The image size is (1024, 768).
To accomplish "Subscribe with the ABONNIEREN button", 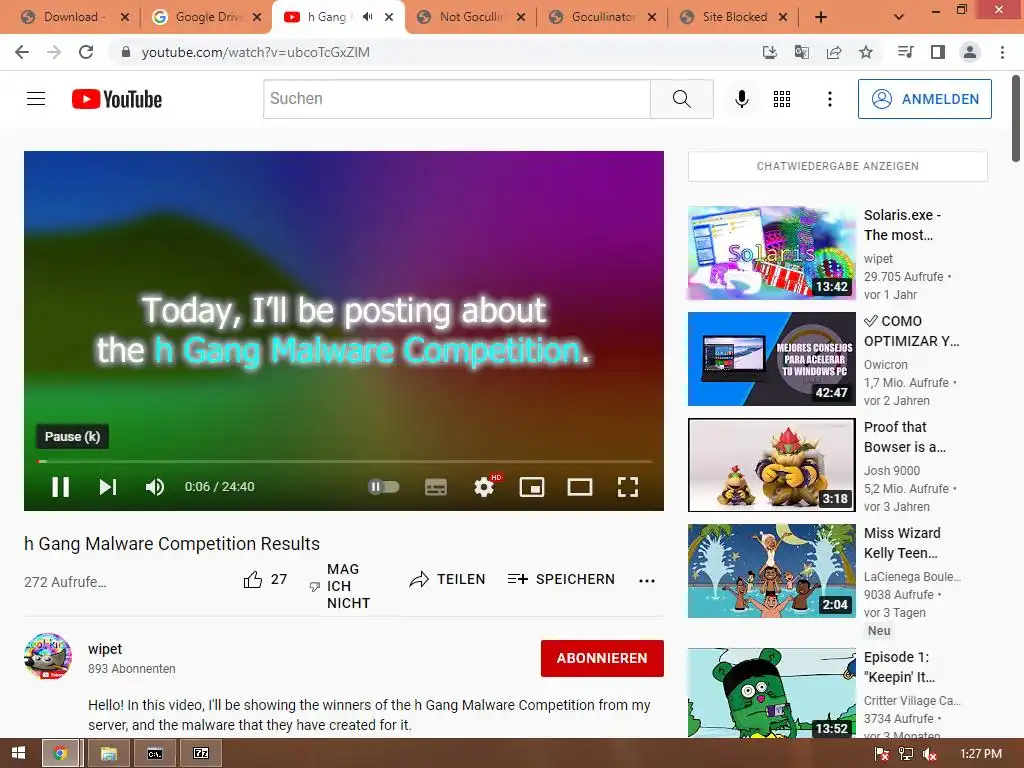I will coord(602,658).
